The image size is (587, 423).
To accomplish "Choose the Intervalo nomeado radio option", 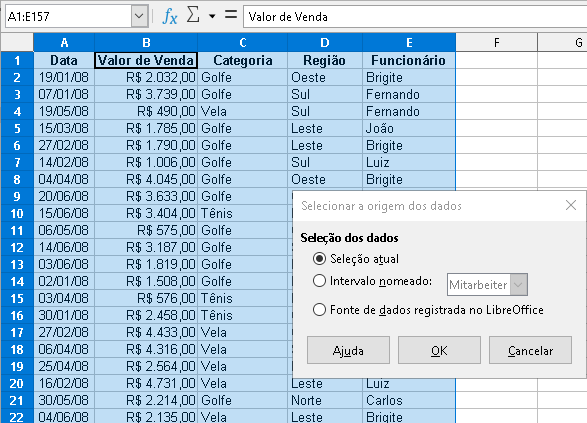I will [372, 281].
